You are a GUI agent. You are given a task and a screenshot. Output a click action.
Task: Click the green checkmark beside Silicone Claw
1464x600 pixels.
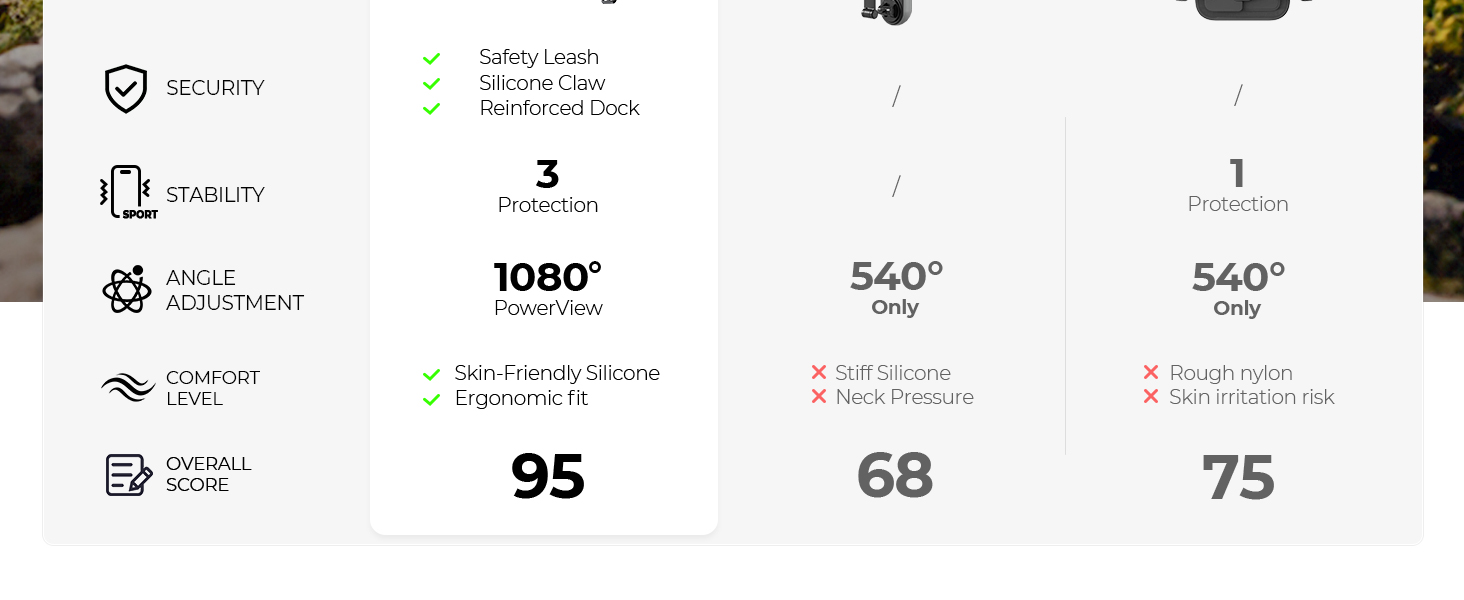pos(432,84)
